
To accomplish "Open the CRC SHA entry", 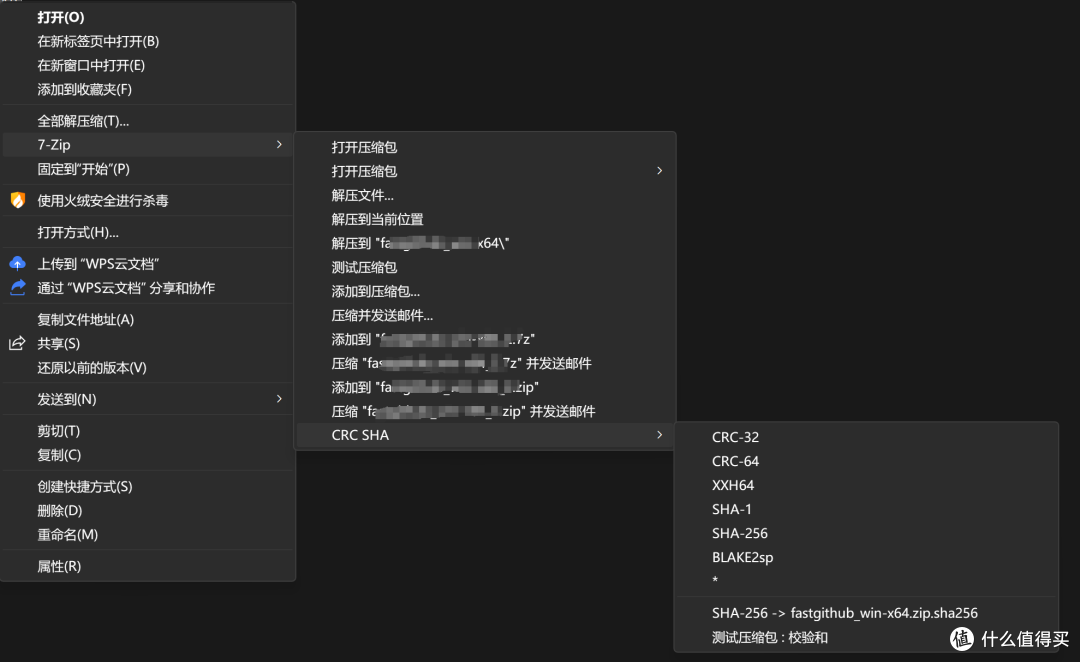I will pyautogui.click(x=486, y=435).
